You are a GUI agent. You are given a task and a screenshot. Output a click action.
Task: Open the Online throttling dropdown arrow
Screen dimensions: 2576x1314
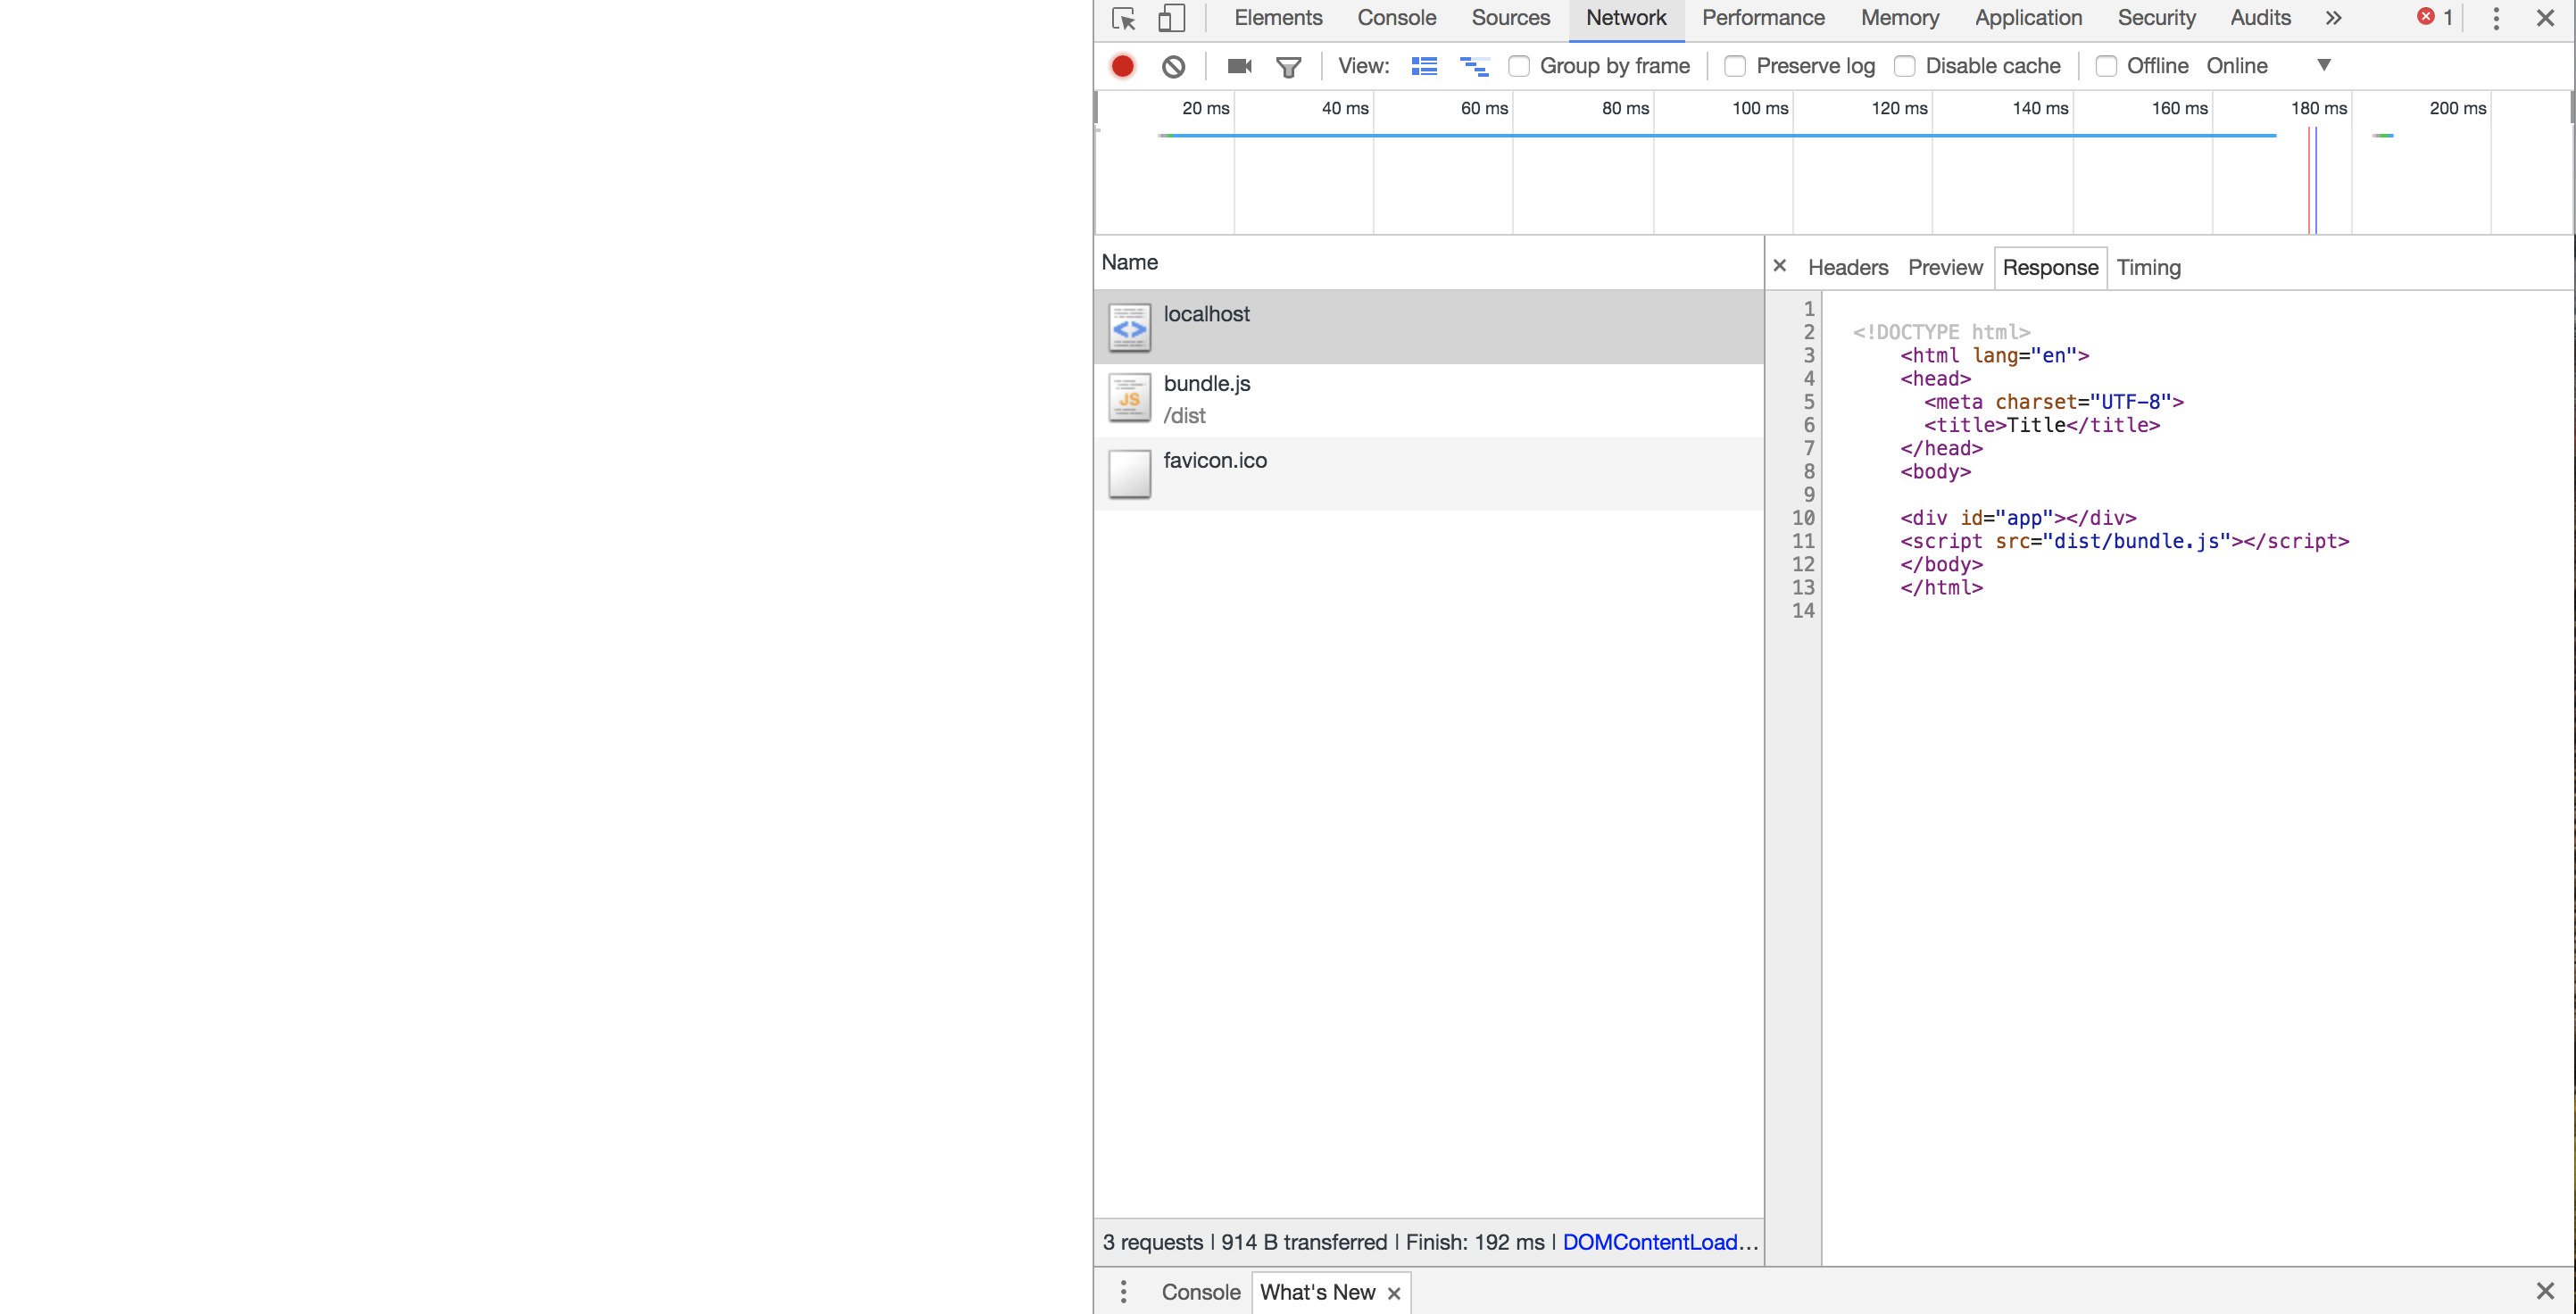click(x=2324, y=65)
